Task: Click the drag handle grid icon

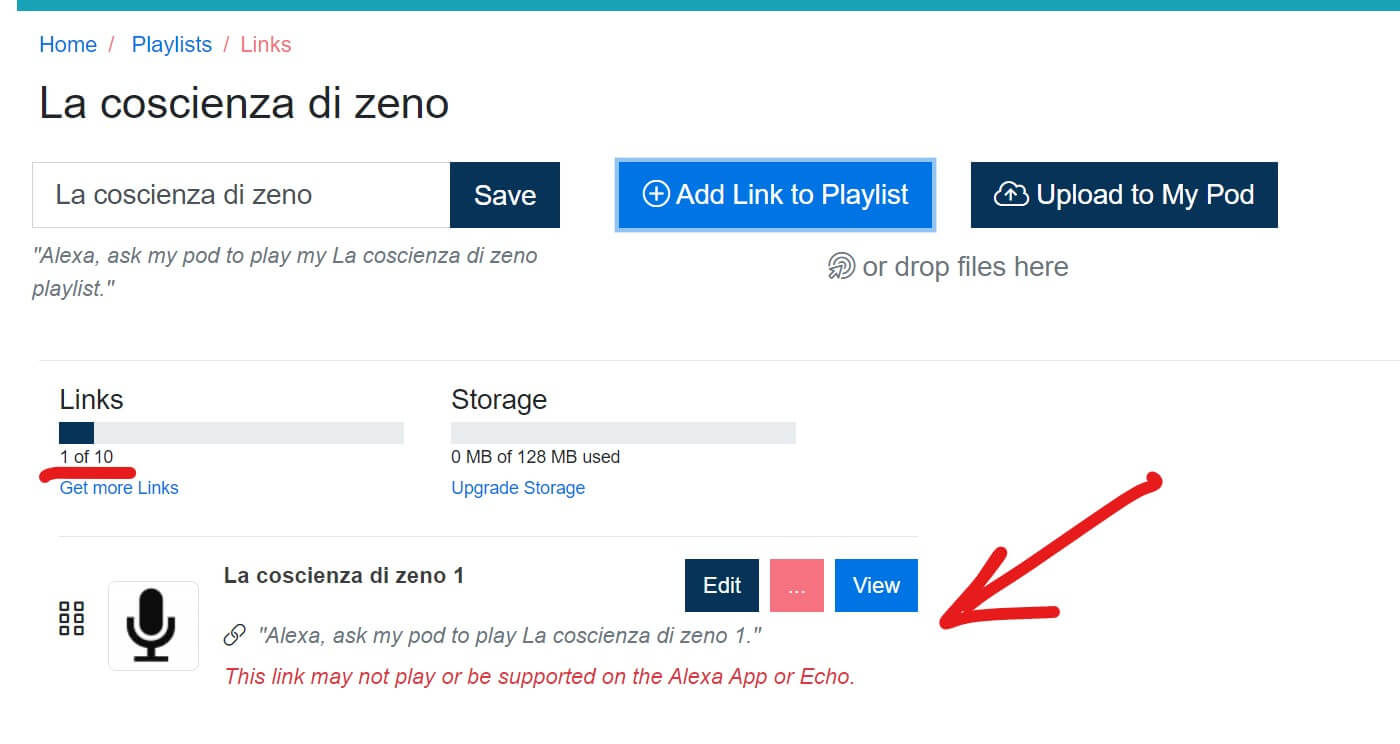Action: (x=72, y=619)
